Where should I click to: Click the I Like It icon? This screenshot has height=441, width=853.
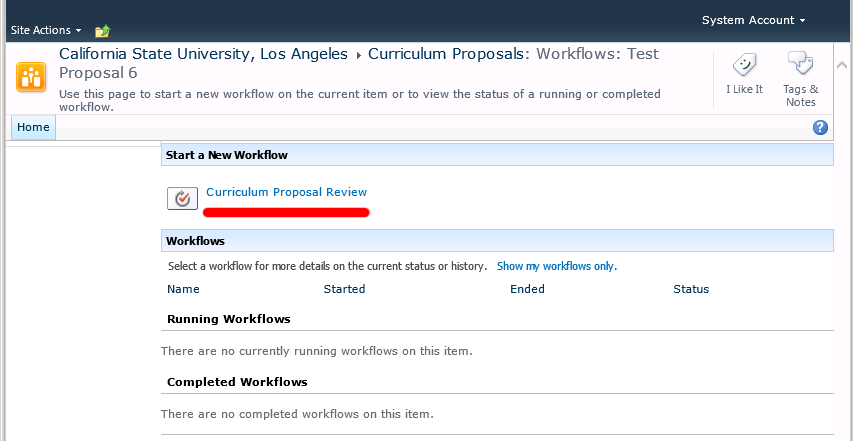[744, 66]
